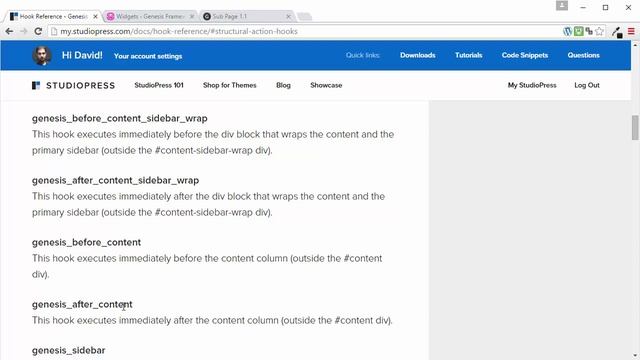640x360 pixels.
Task: Open the Tutorials quick link
Action: [x=469, y=55]
